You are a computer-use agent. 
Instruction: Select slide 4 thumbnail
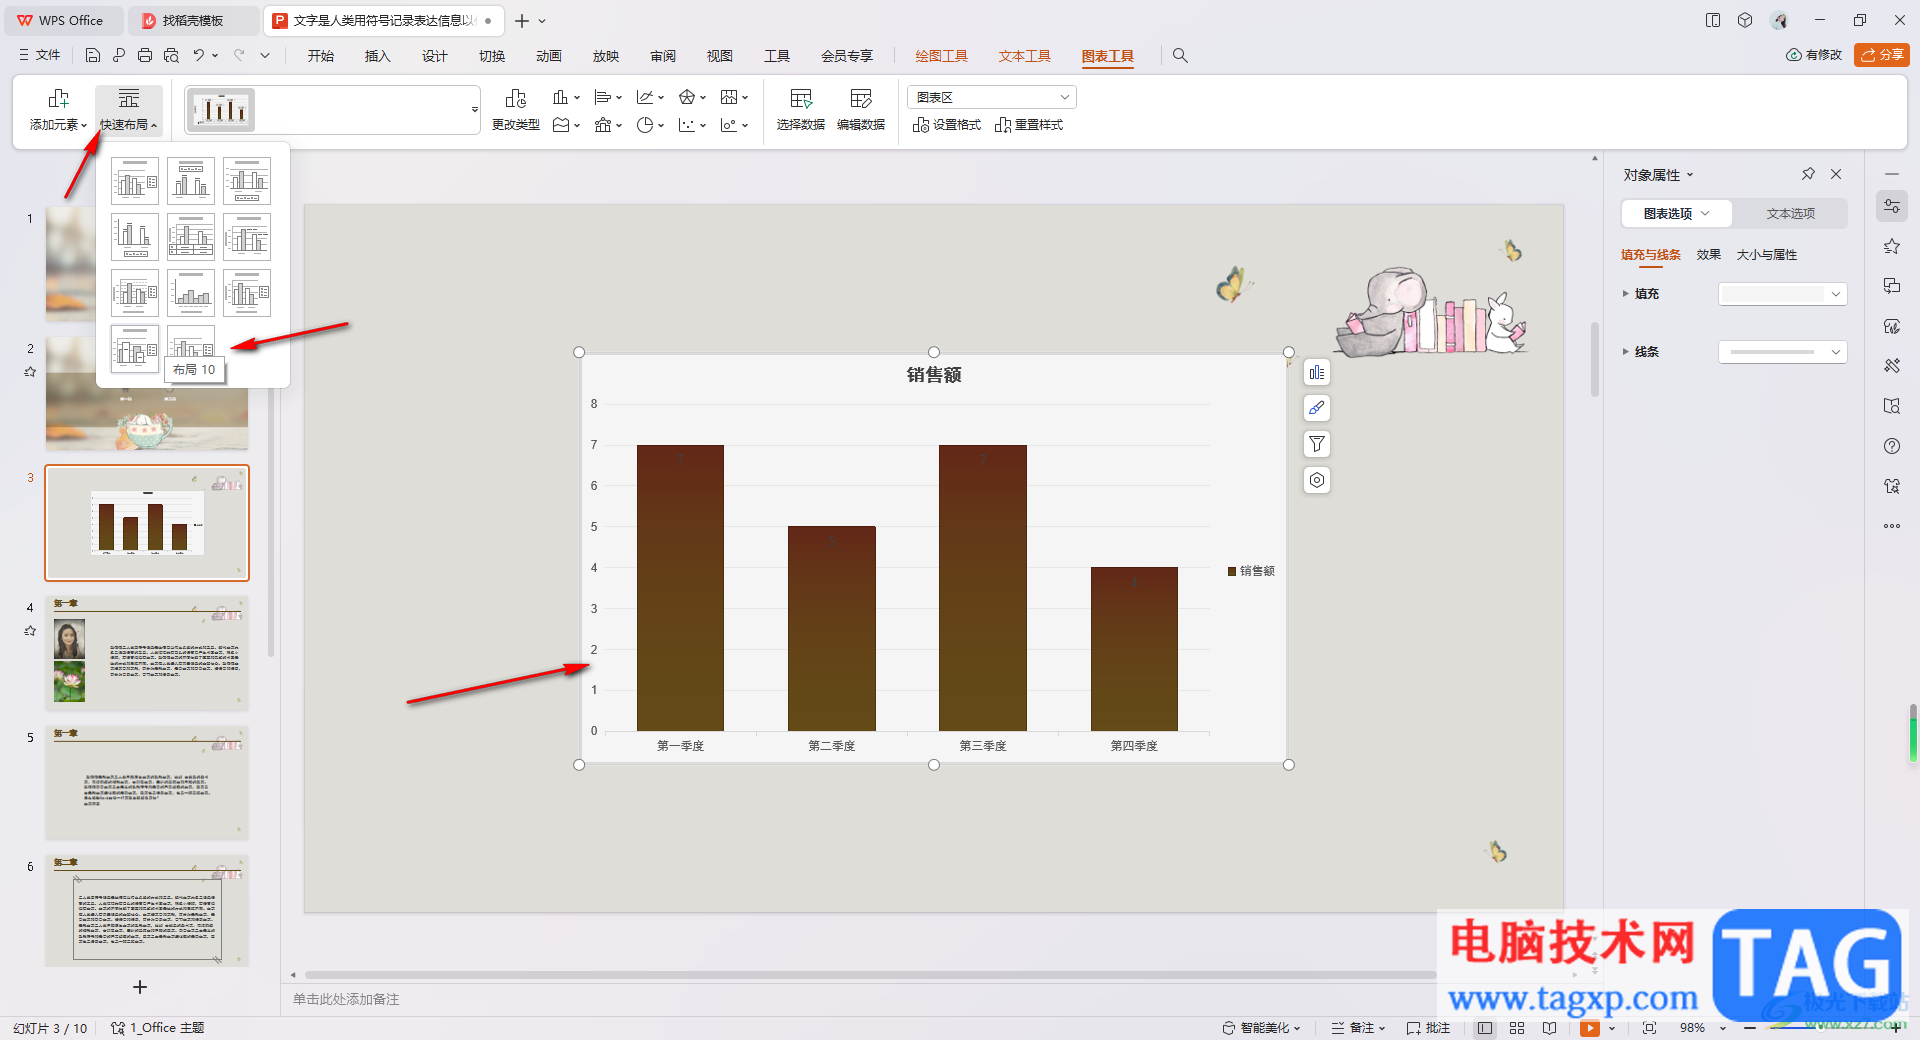pos(147,654)
